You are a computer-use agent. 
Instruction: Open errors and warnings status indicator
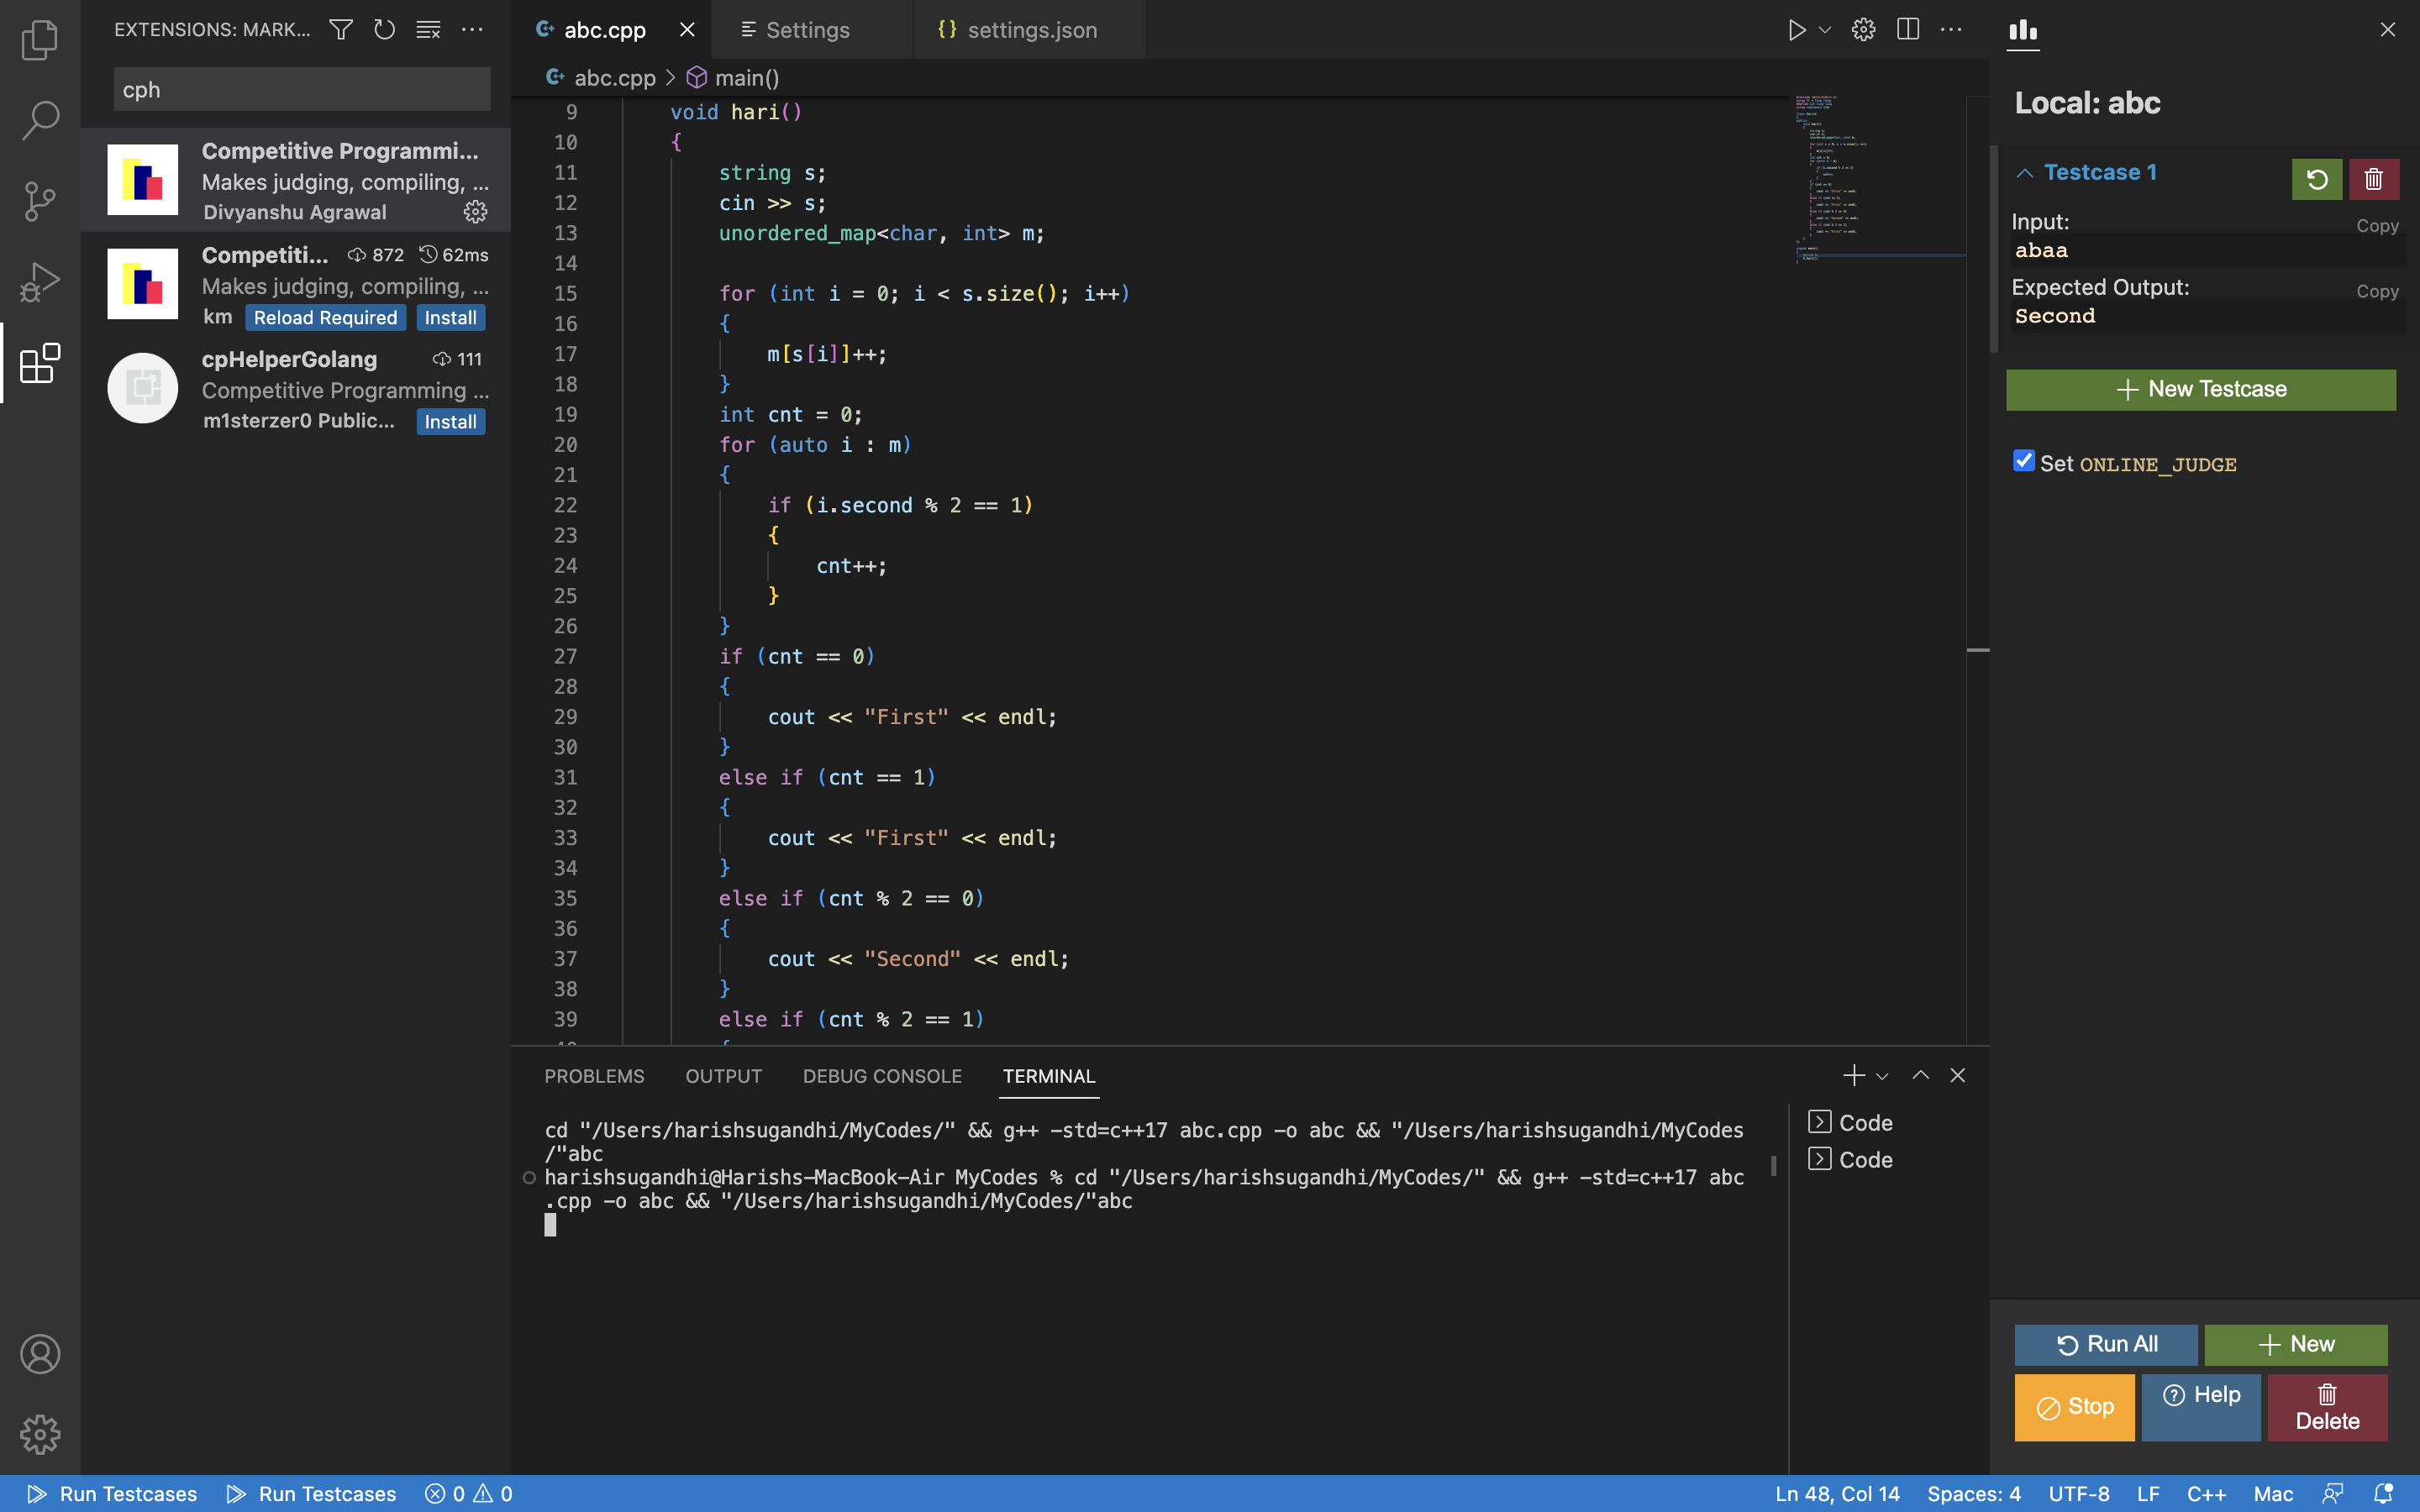coord(469,1494)
